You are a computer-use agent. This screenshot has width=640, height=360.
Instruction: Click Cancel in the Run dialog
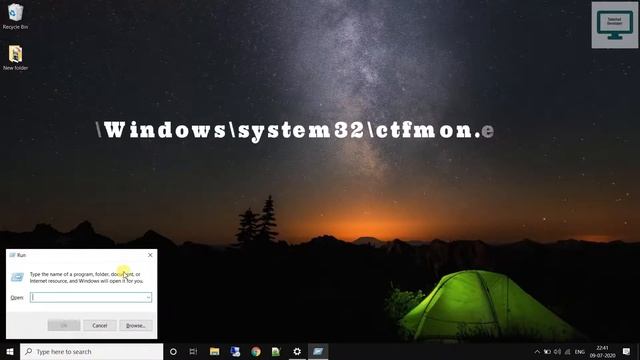[x=100, y=326]
